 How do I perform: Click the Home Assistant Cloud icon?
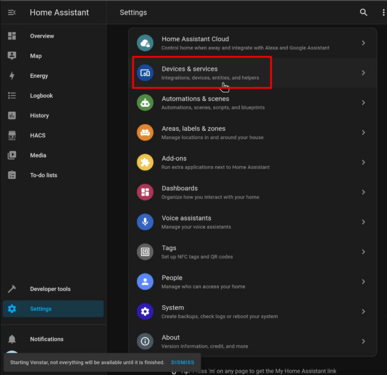pyautogui.click(x=145, y=43)
